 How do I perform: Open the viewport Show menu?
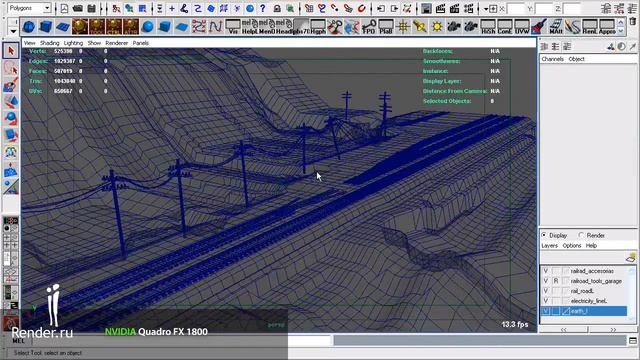(94, 43)
